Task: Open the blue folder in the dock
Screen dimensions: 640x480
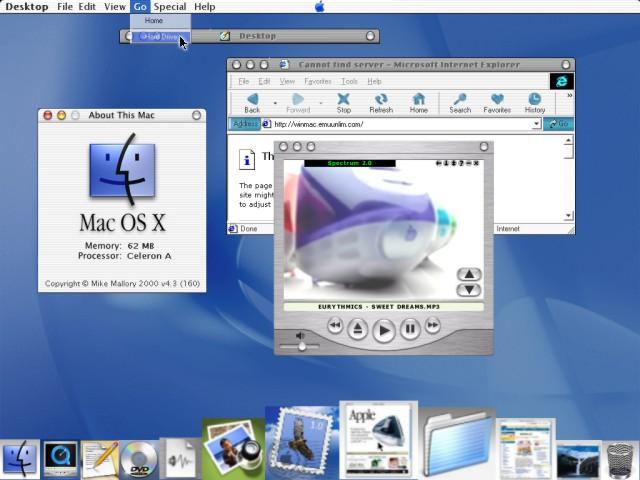Action: pos(457,443)
